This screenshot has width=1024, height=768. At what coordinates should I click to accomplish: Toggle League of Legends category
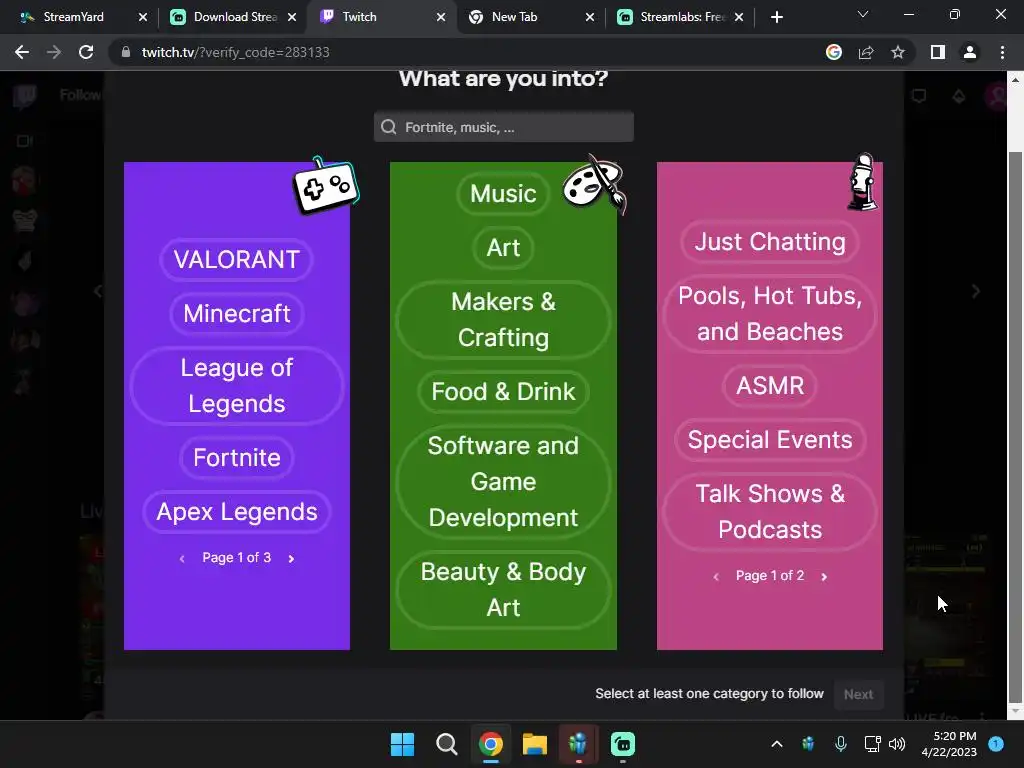[x=236, y=385]
